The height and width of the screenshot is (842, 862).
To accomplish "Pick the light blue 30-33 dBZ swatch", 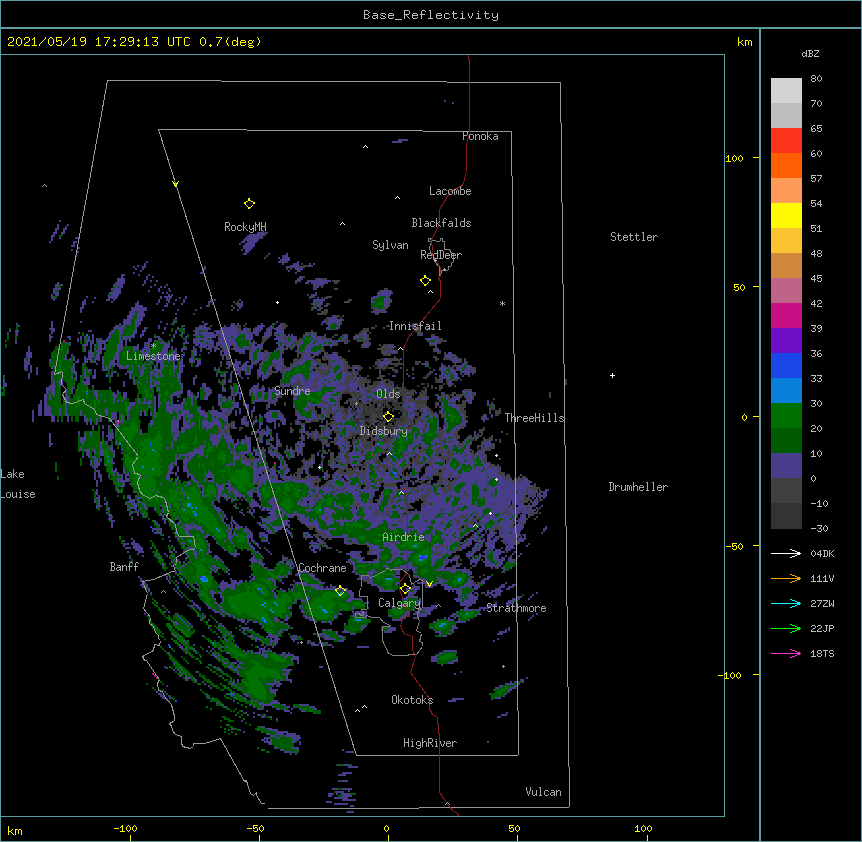I will (786, 390).
